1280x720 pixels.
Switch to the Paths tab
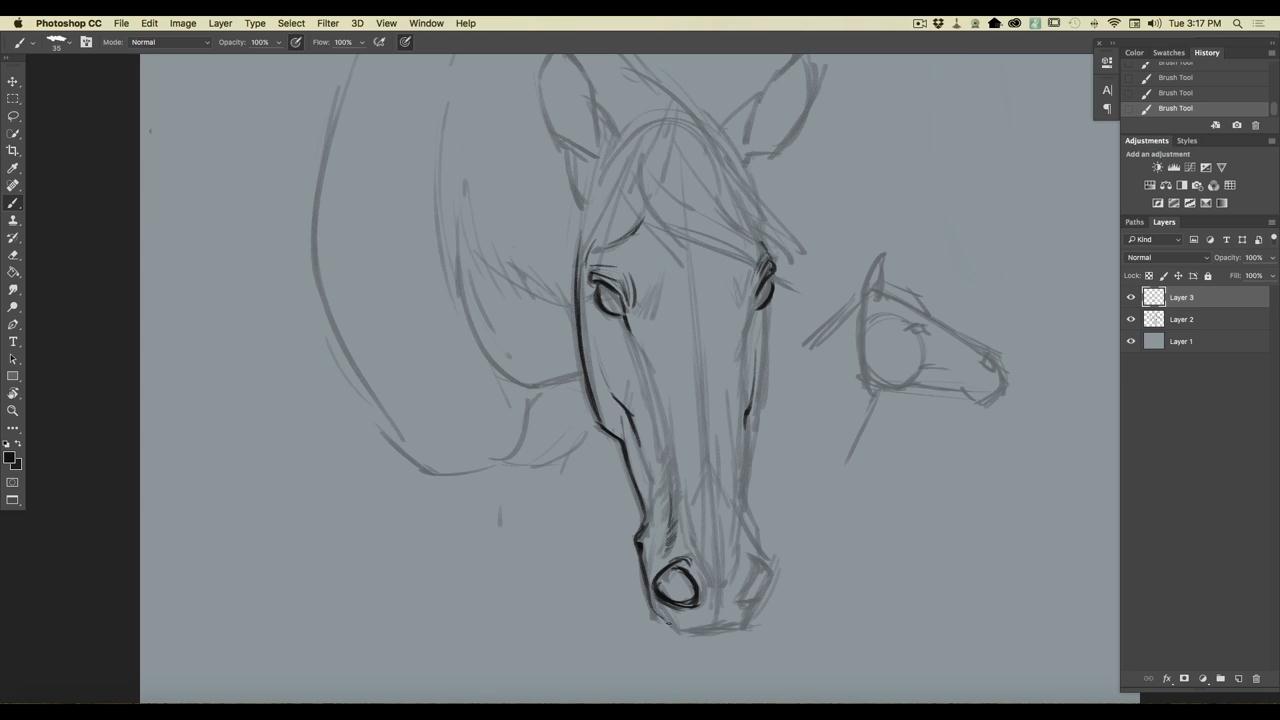pos(1134,222)
